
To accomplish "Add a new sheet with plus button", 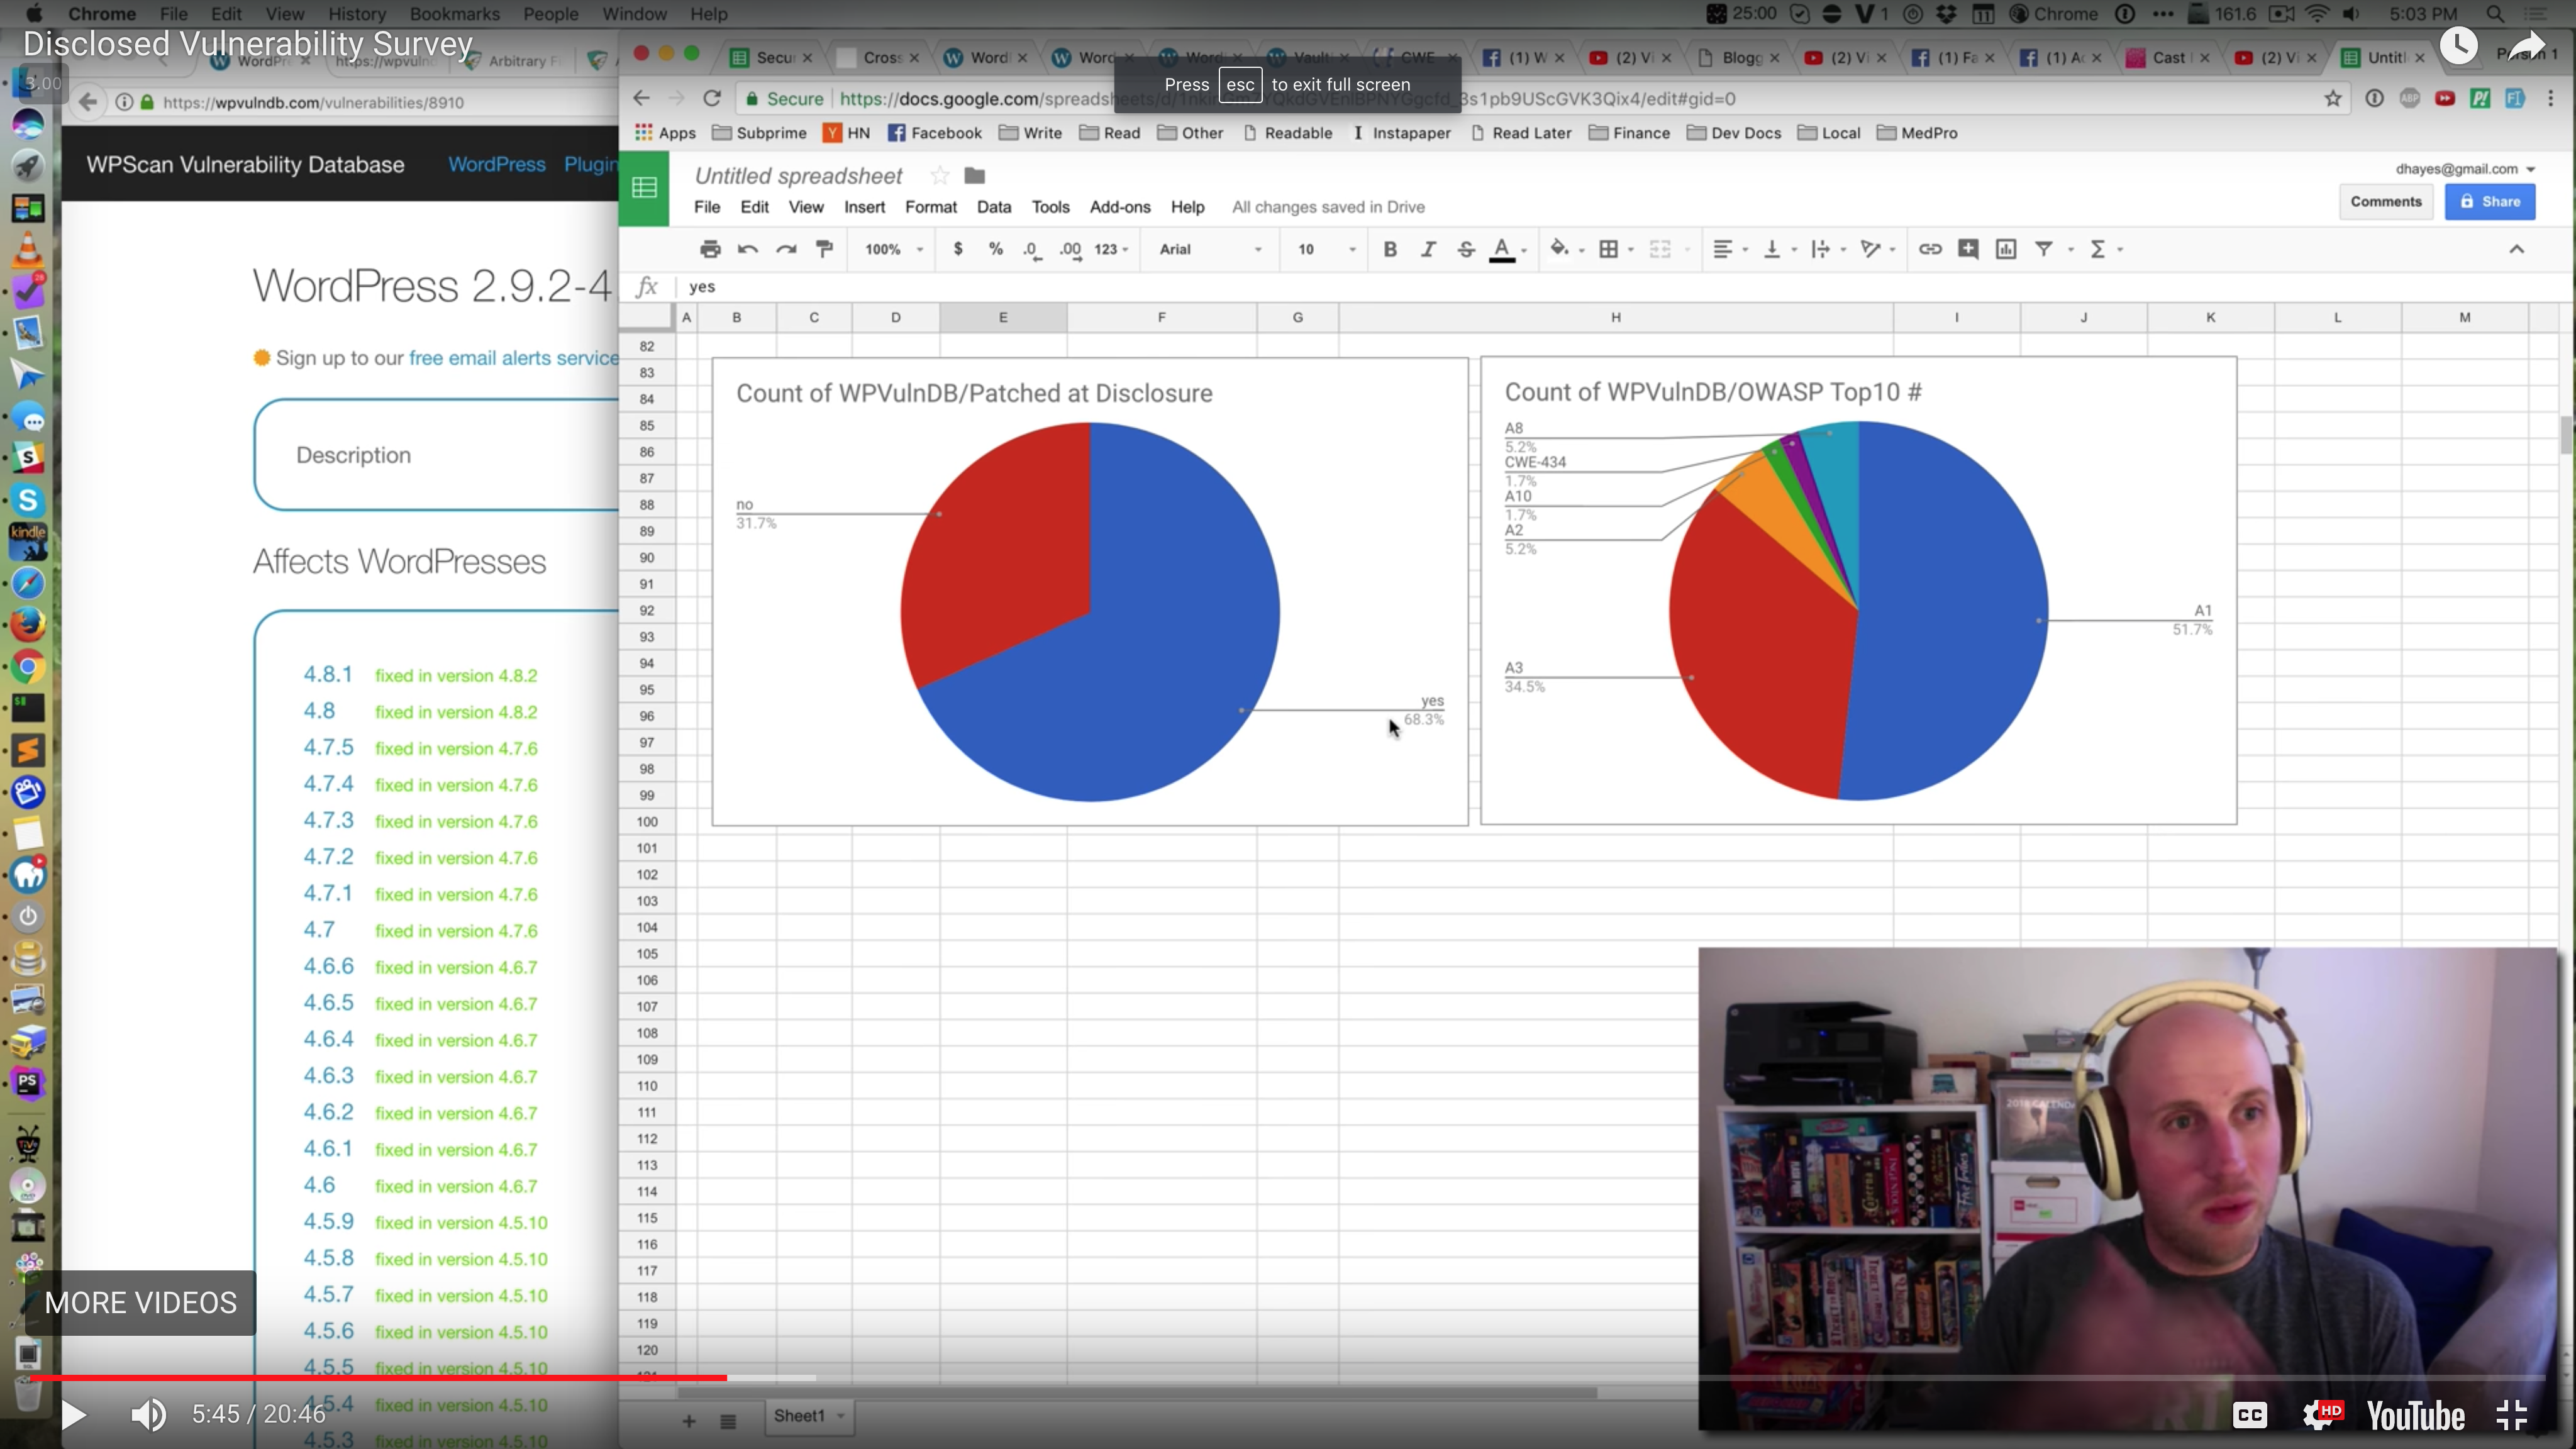I will pos(689,1421).
